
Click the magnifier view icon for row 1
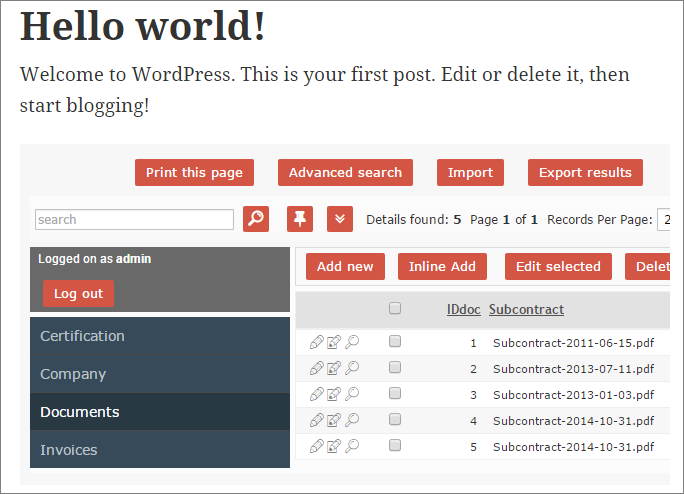tap(352, 342)
